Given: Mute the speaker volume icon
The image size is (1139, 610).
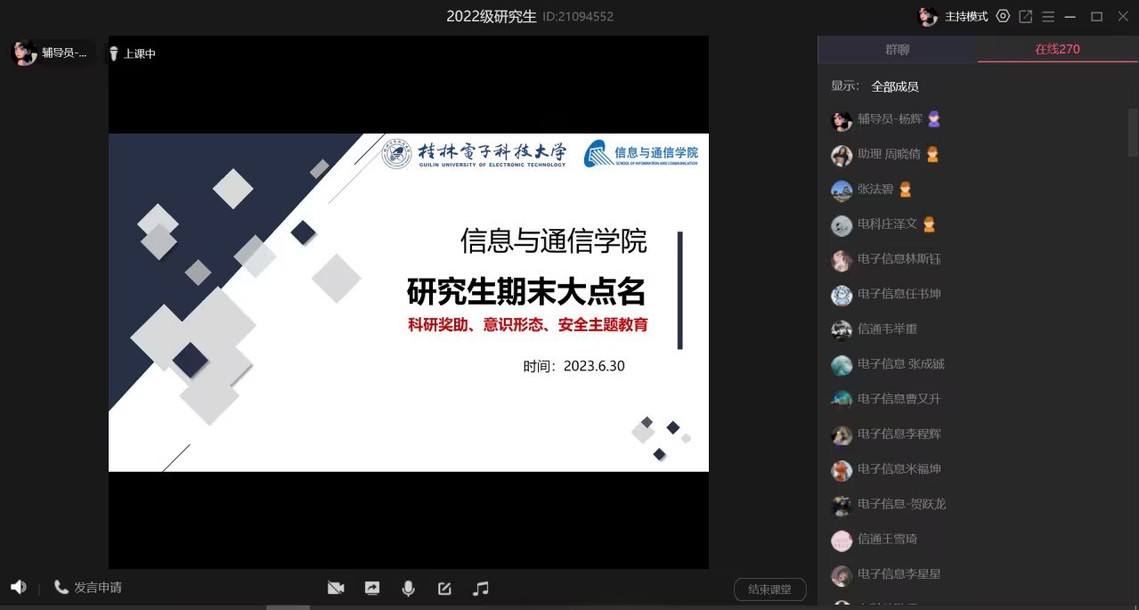Looking at the screenshot, I should [18, 587].
